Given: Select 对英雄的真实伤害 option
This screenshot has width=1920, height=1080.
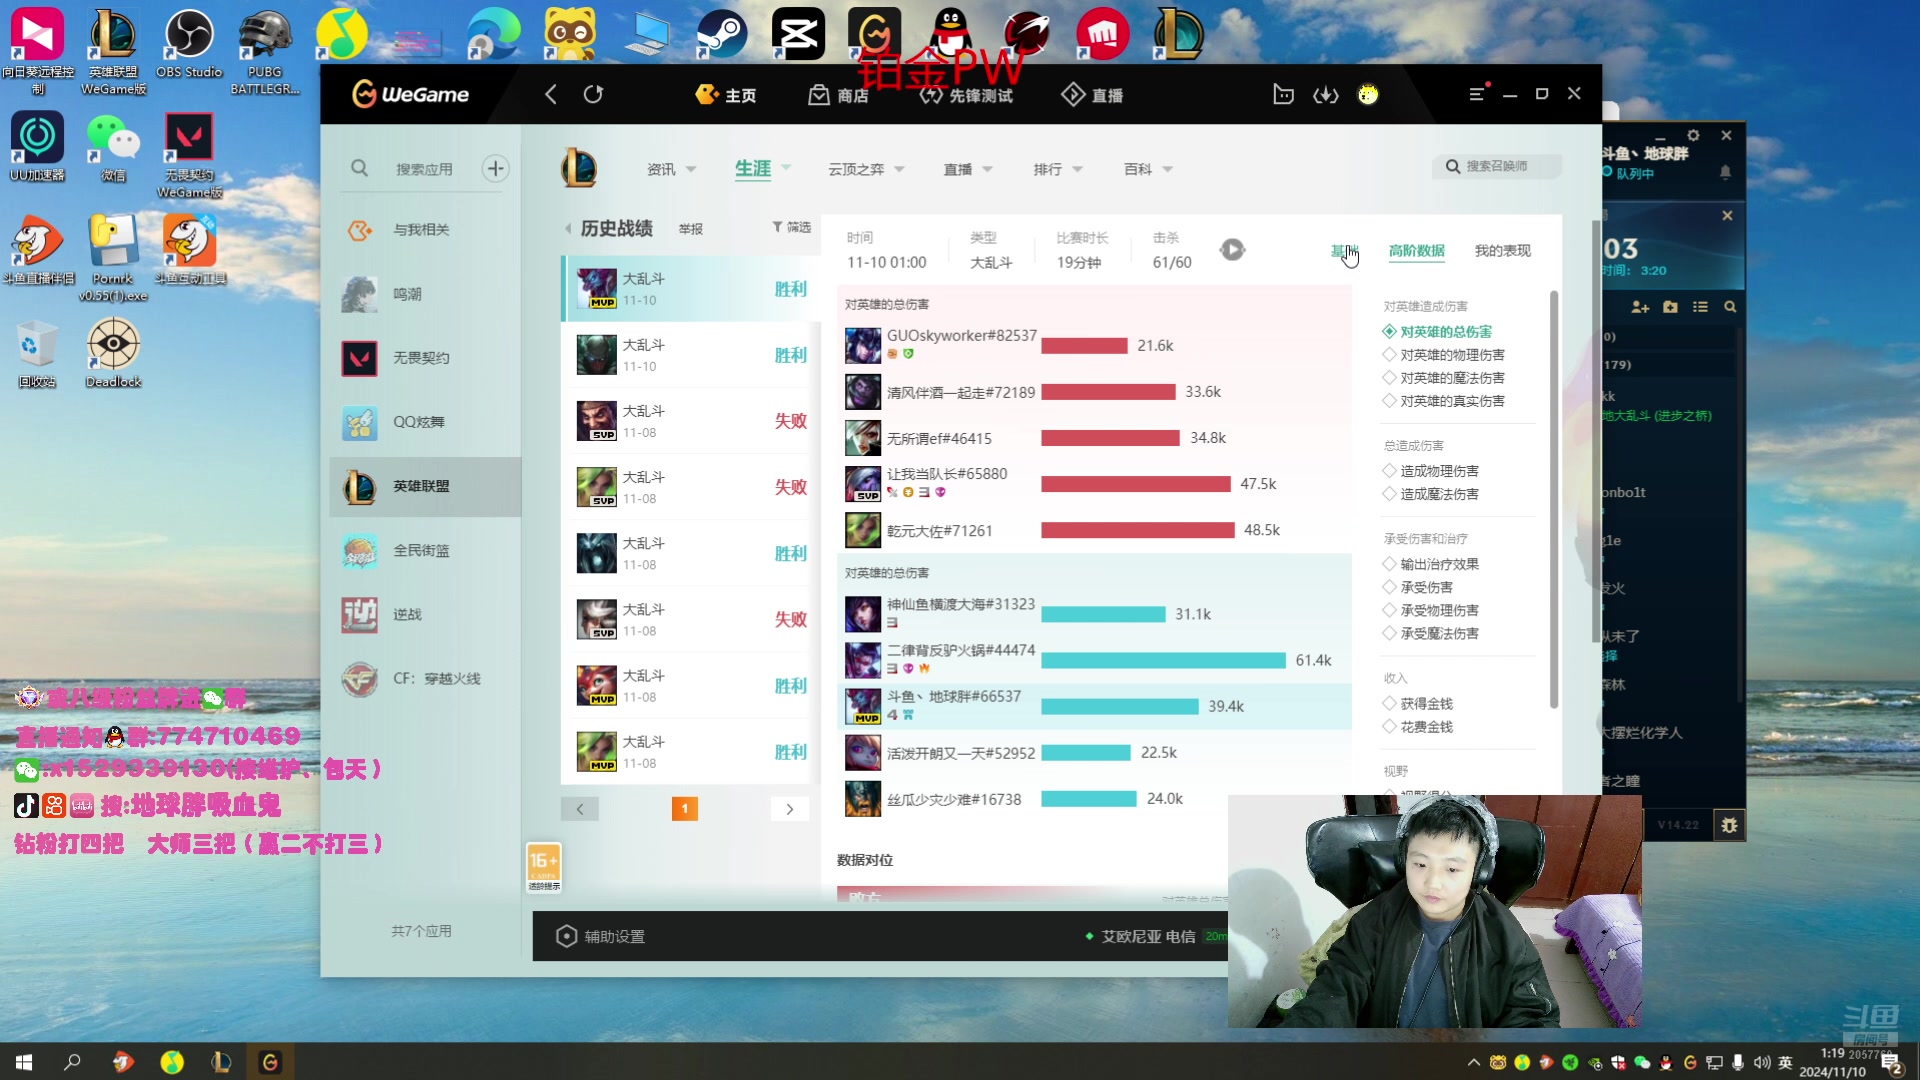Looking at the screenshot, I should tap(1444, 401).
